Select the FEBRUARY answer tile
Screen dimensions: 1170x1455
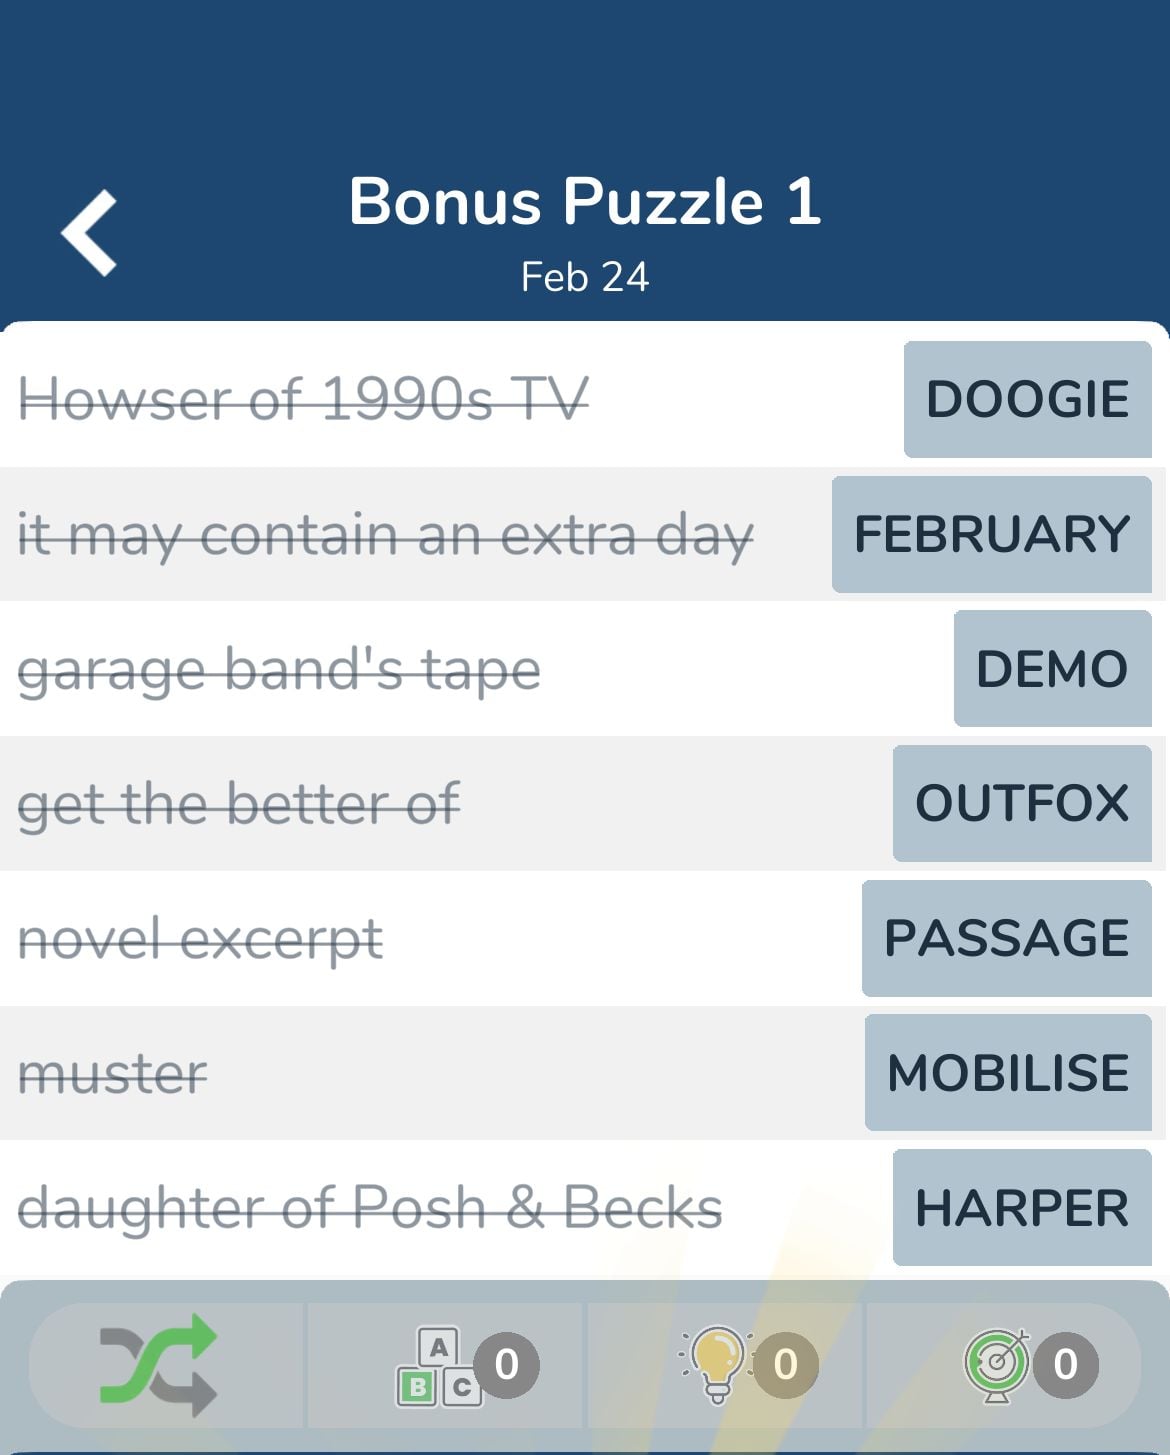coord(992,534)
